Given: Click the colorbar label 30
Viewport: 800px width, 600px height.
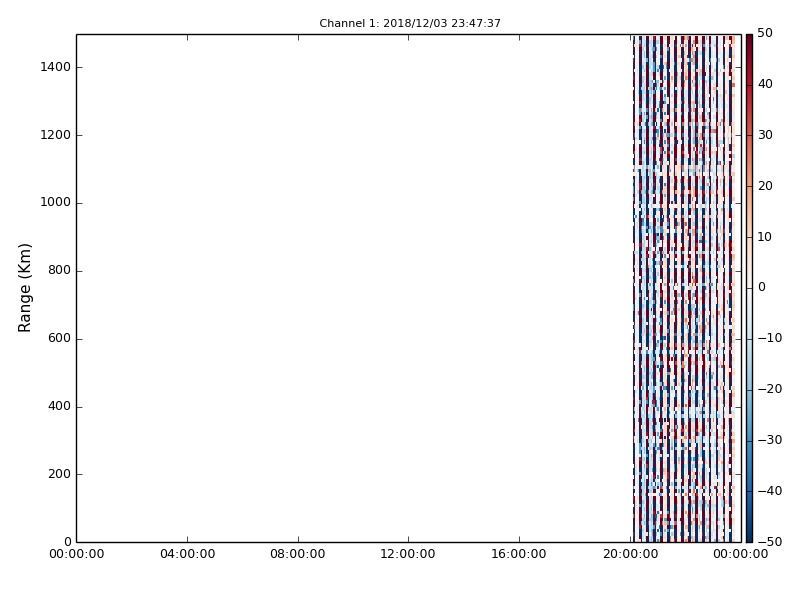Looking at the screenshot, I should [765, 135].
